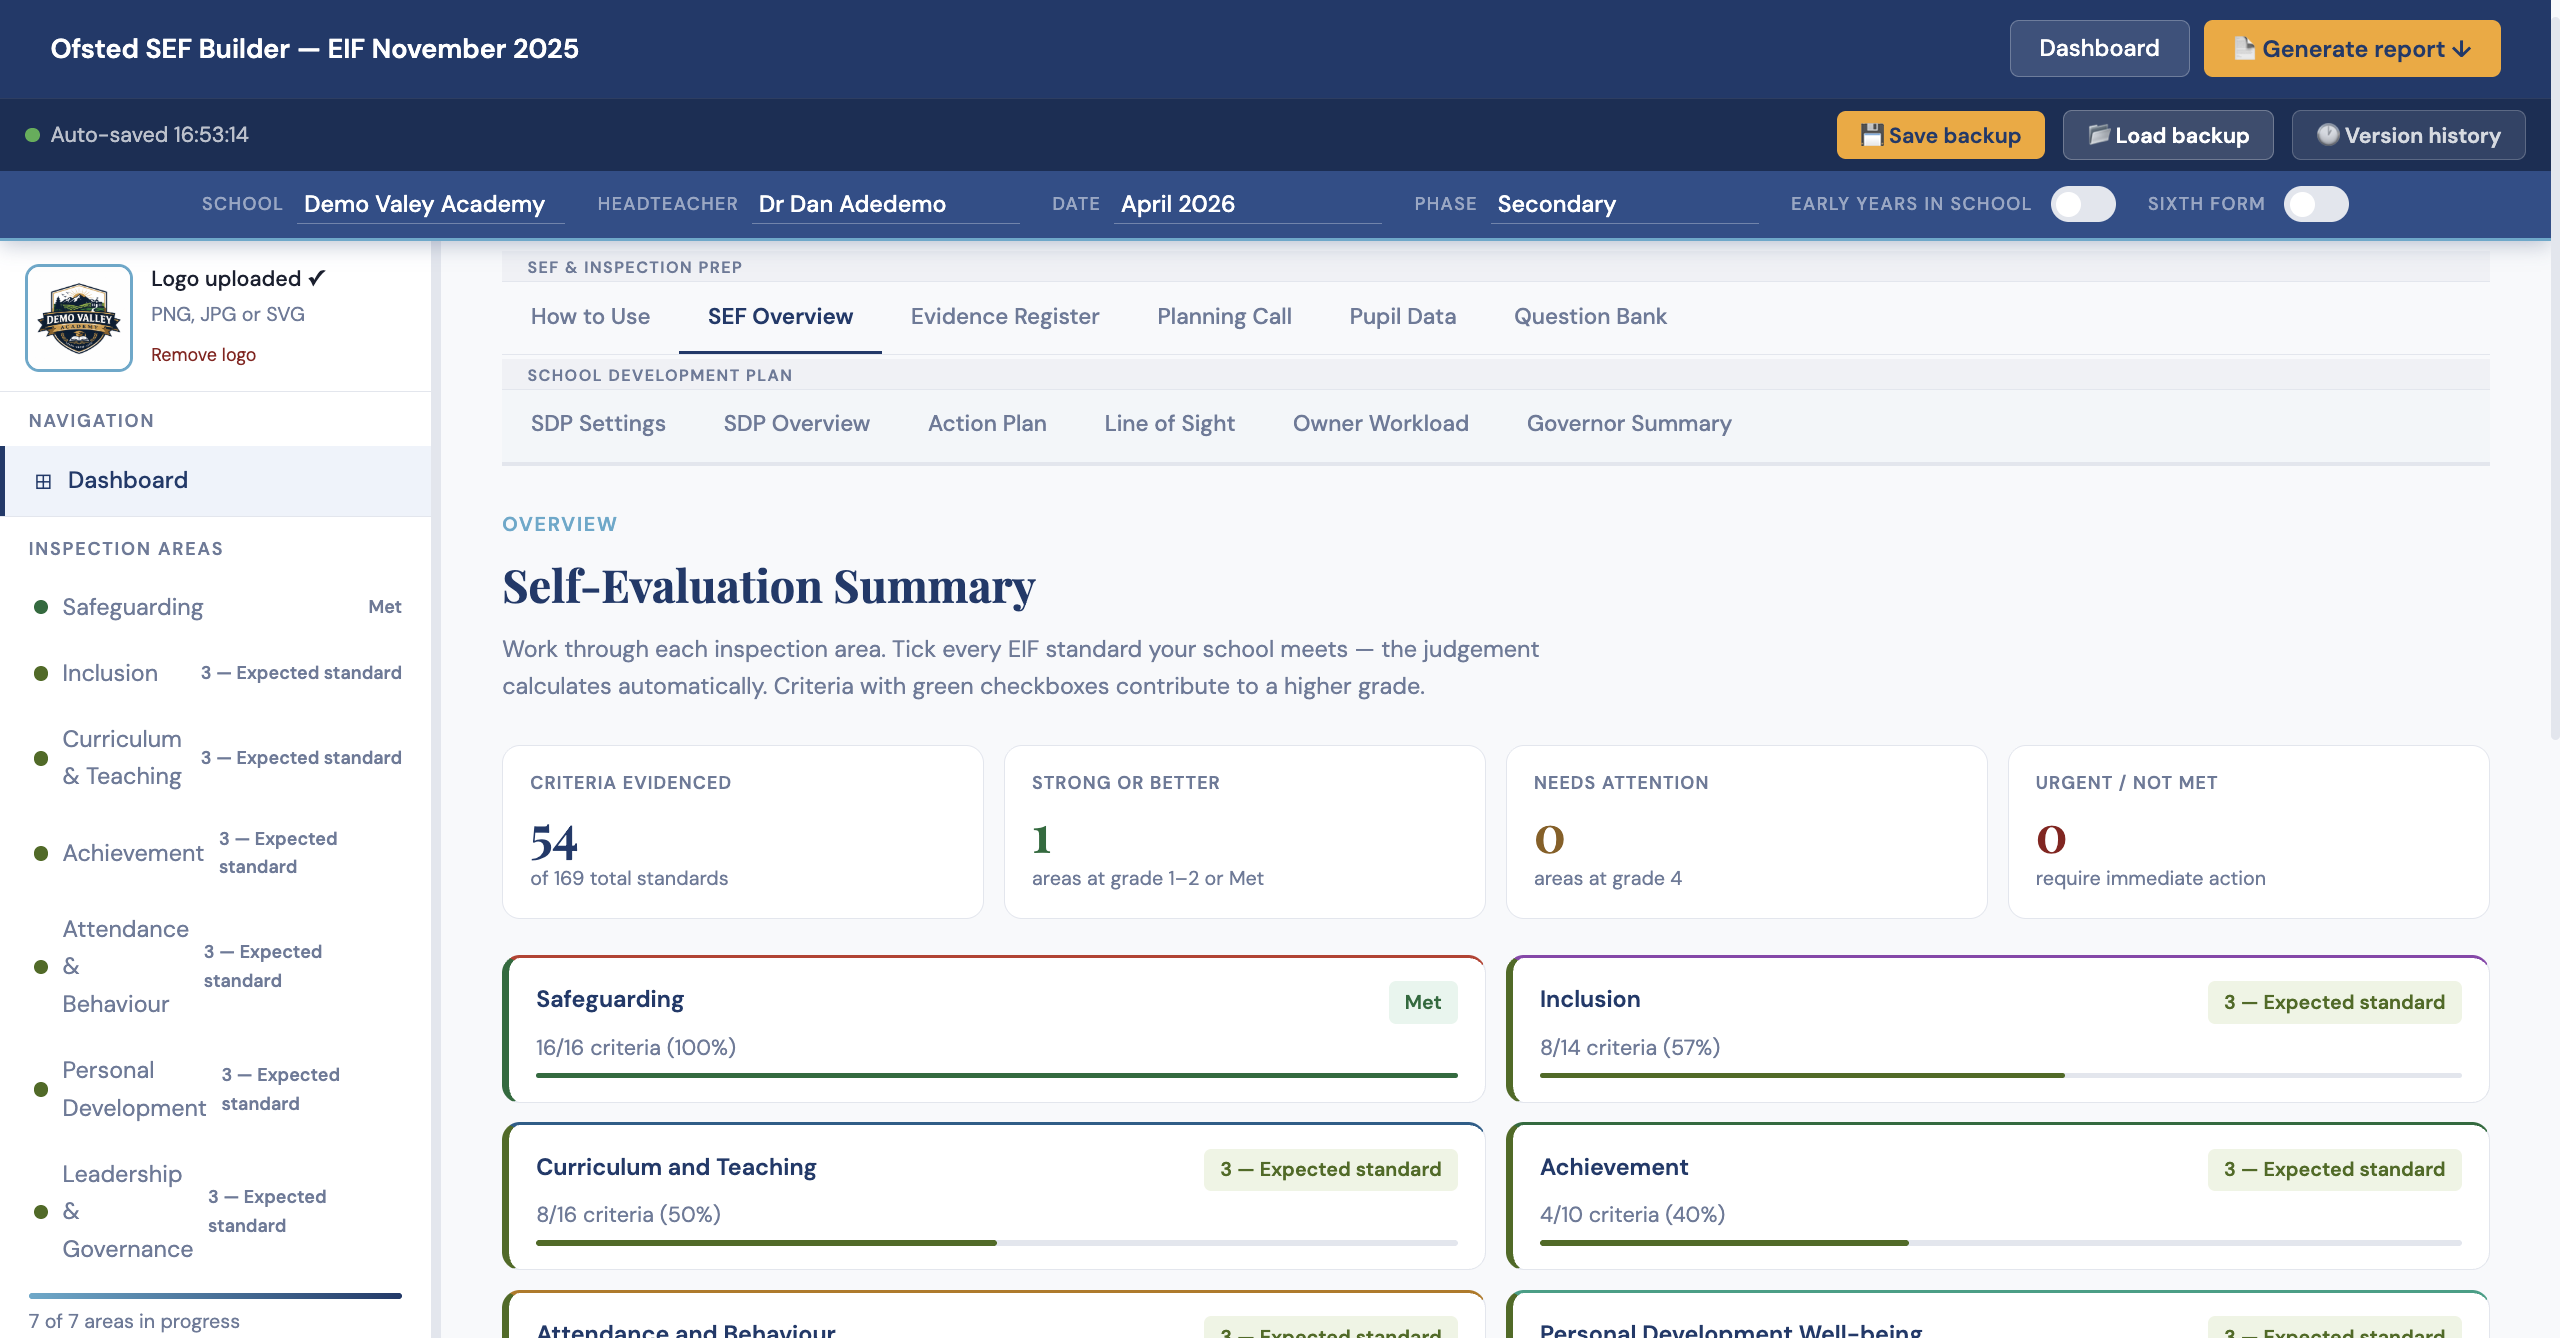Image resolution: width=2560 pixels, height=1338 pixels.
Task: Click Expected standard badge on Curriculum and Teaching card
Action: pos(1330,1169)
